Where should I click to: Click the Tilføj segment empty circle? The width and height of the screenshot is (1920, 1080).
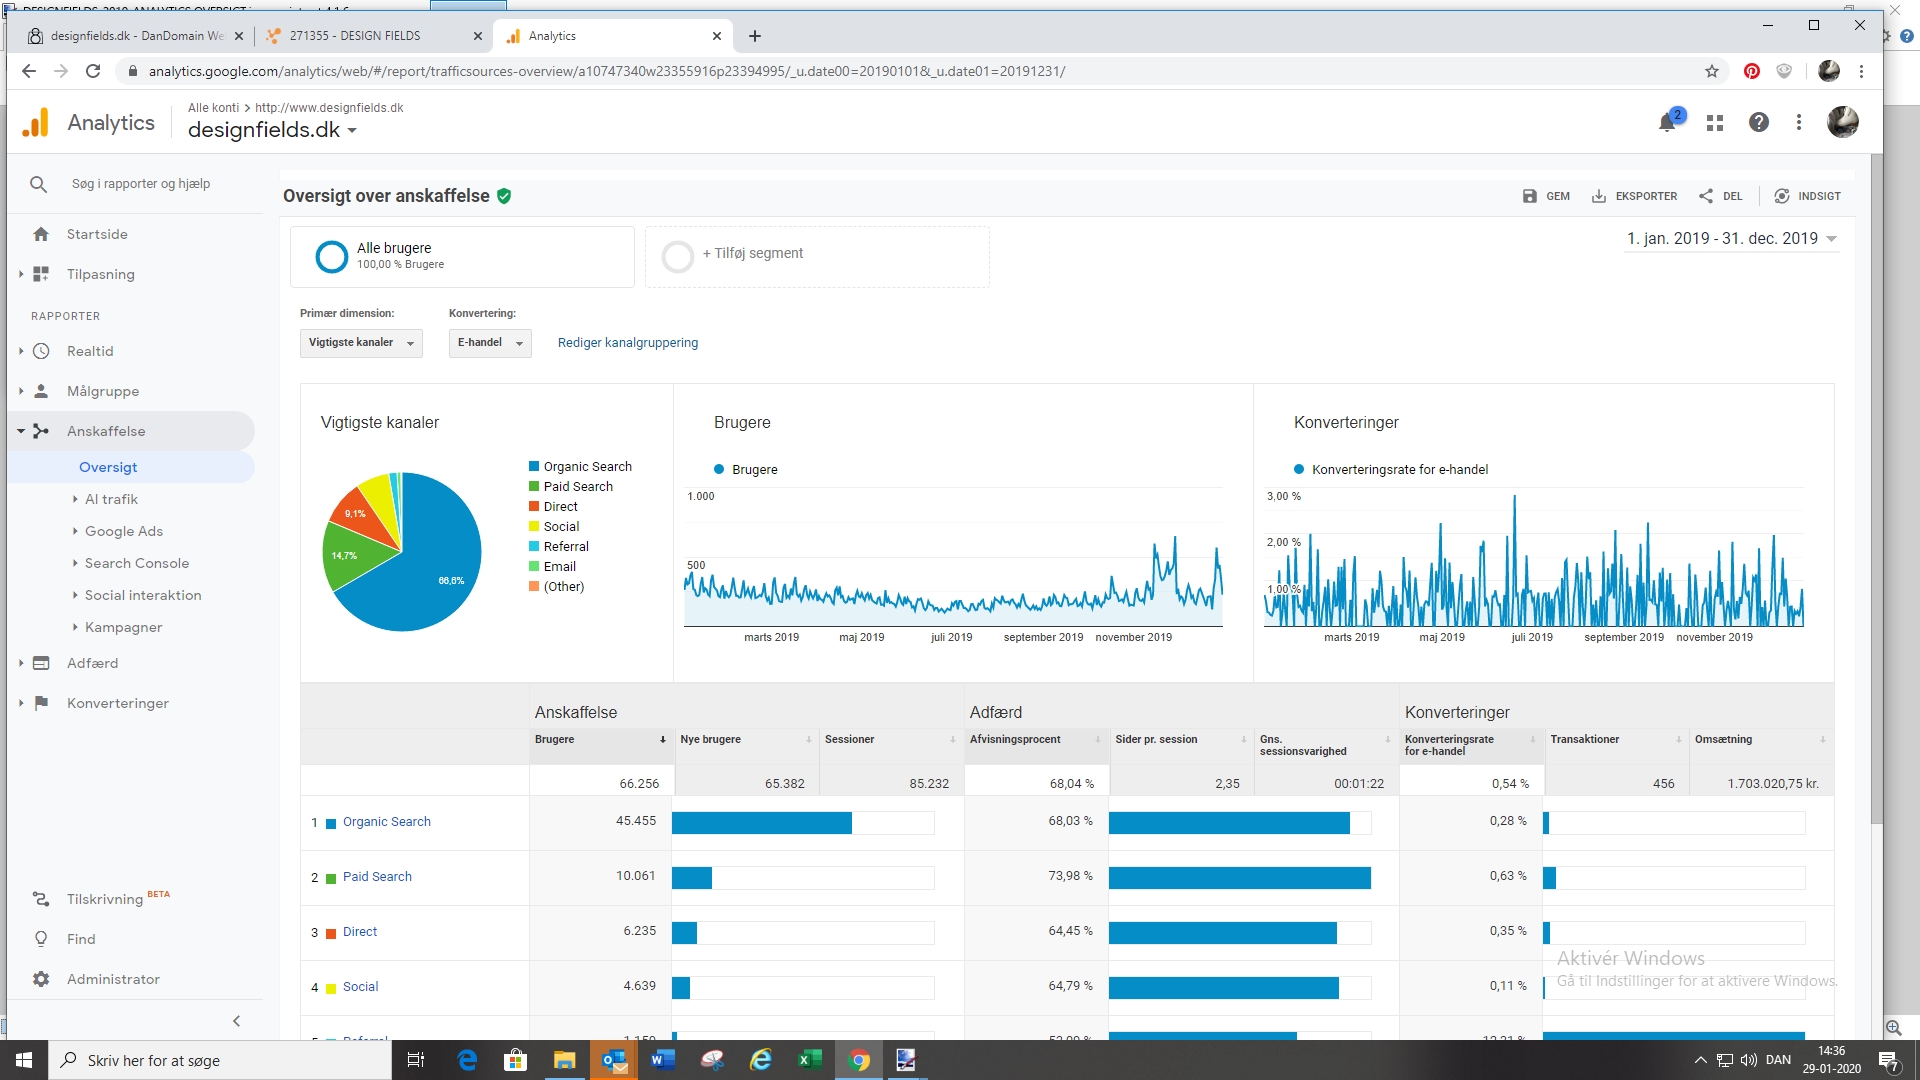click(x=677, y=257)
